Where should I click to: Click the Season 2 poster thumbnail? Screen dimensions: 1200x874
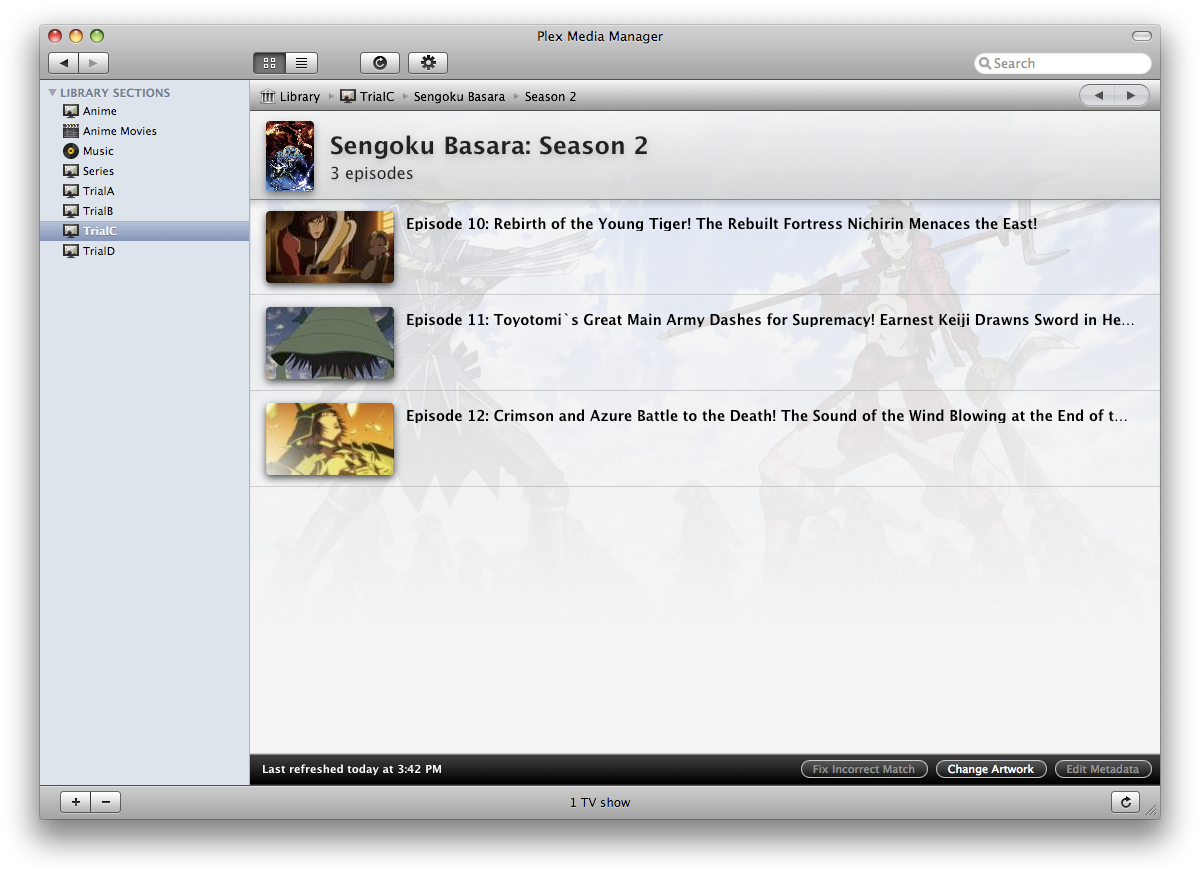click(290, 156)
